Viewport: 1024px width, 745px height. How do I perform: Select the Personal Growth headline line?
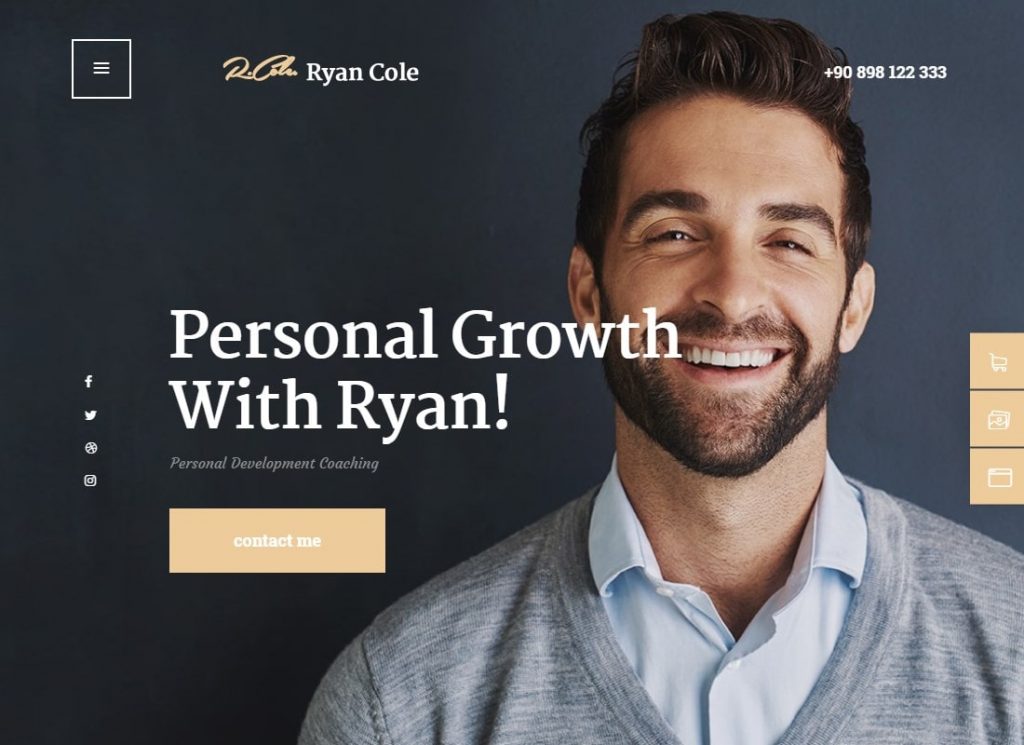point(424,334)
